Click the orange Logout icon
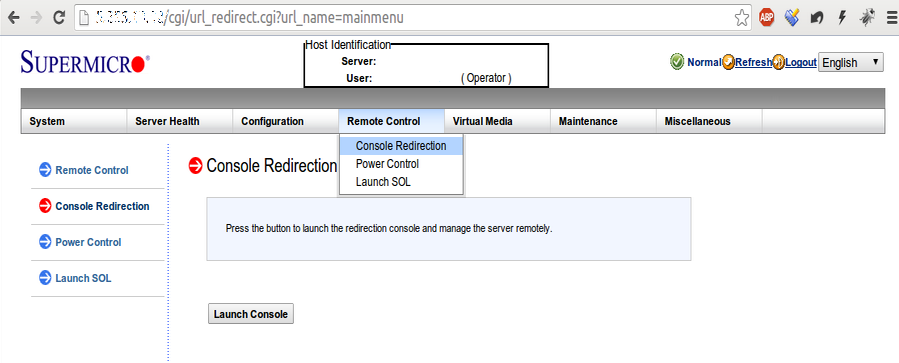The image size is (899, 363). (779, 62)
